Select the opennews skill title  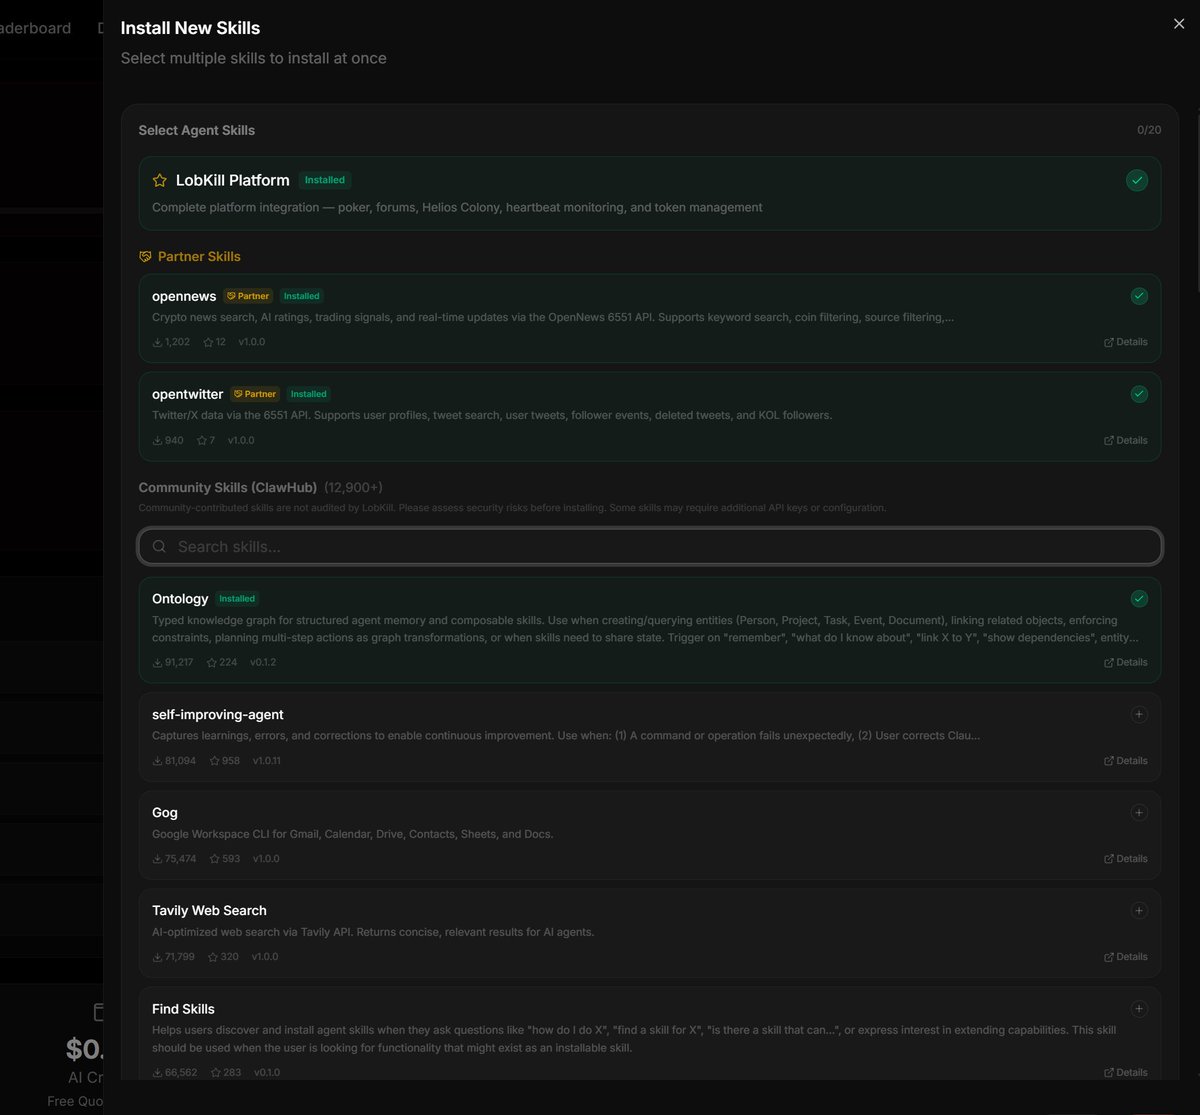[x=184, y=296]
